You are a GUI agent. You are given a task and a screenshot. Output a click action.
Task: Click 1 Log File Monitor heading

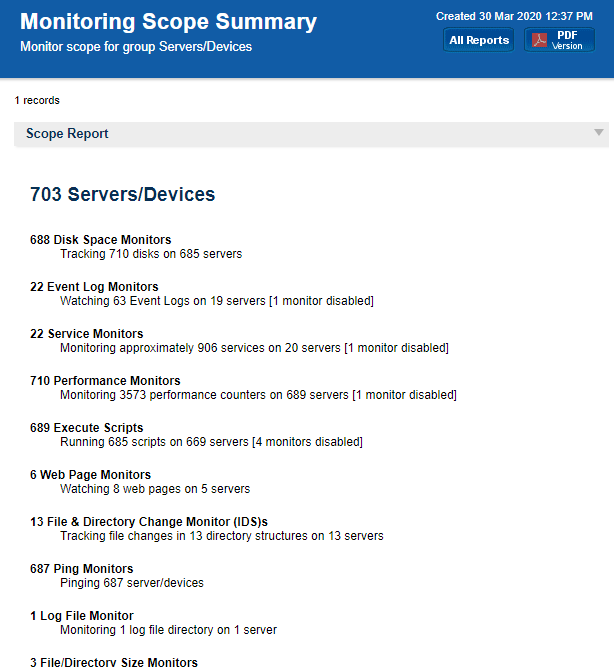pos(81,616)
